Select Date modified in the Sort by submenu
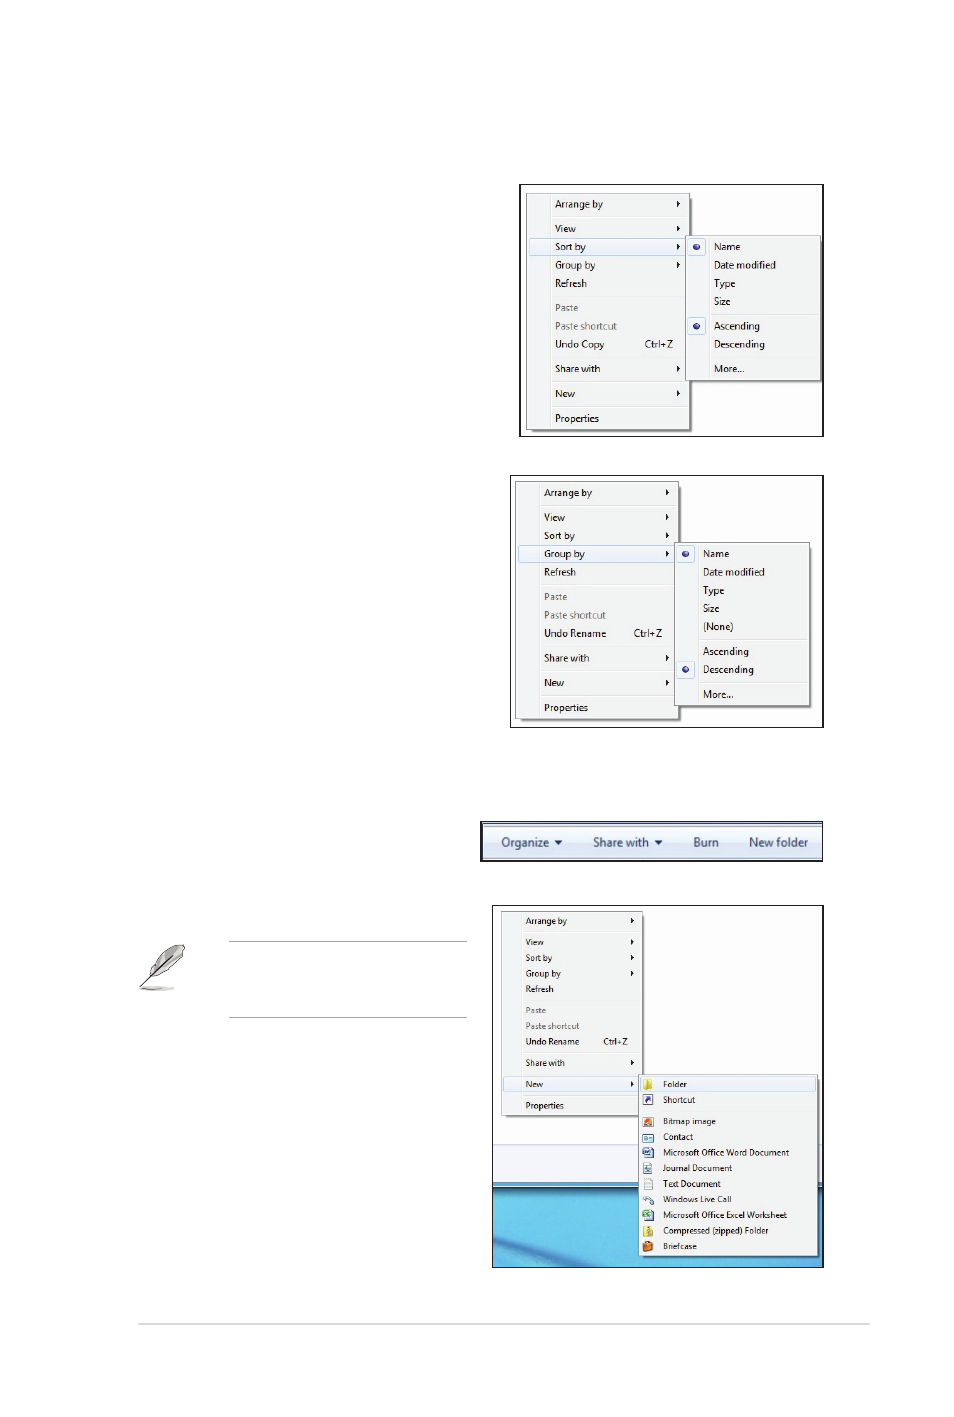 tap(745, 265)
